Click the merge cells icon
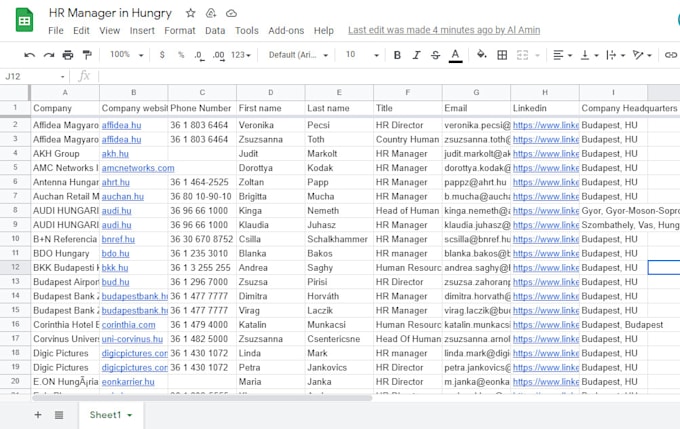The height and width of the screenshot is (429, 680). [x=523, y=55]
